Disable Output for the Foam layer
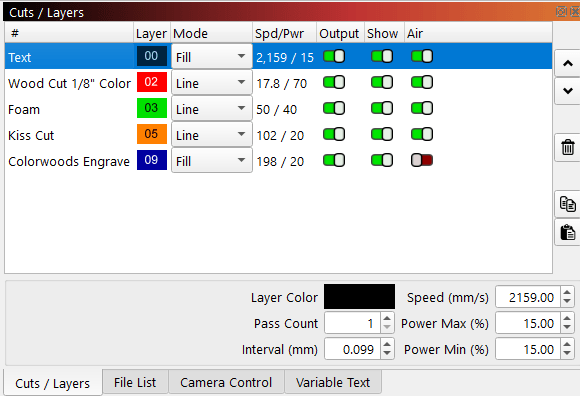 coord(334,108)
